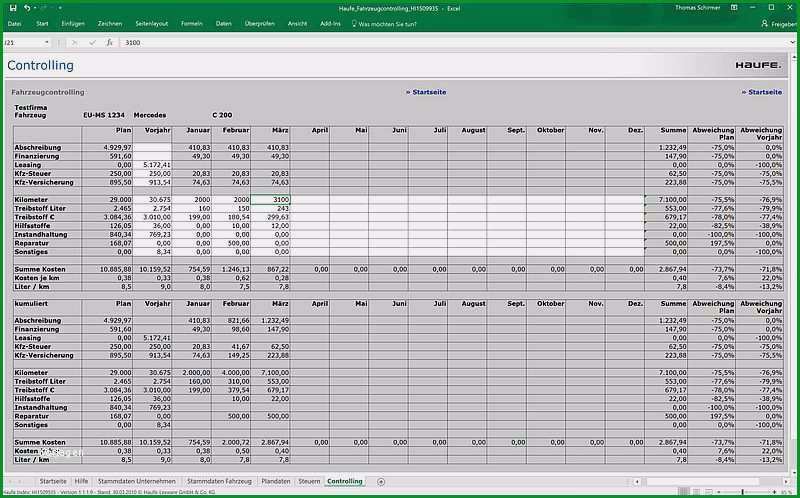Switch to the Start ribbon tab
800x498 pixels.
(42, 23)
